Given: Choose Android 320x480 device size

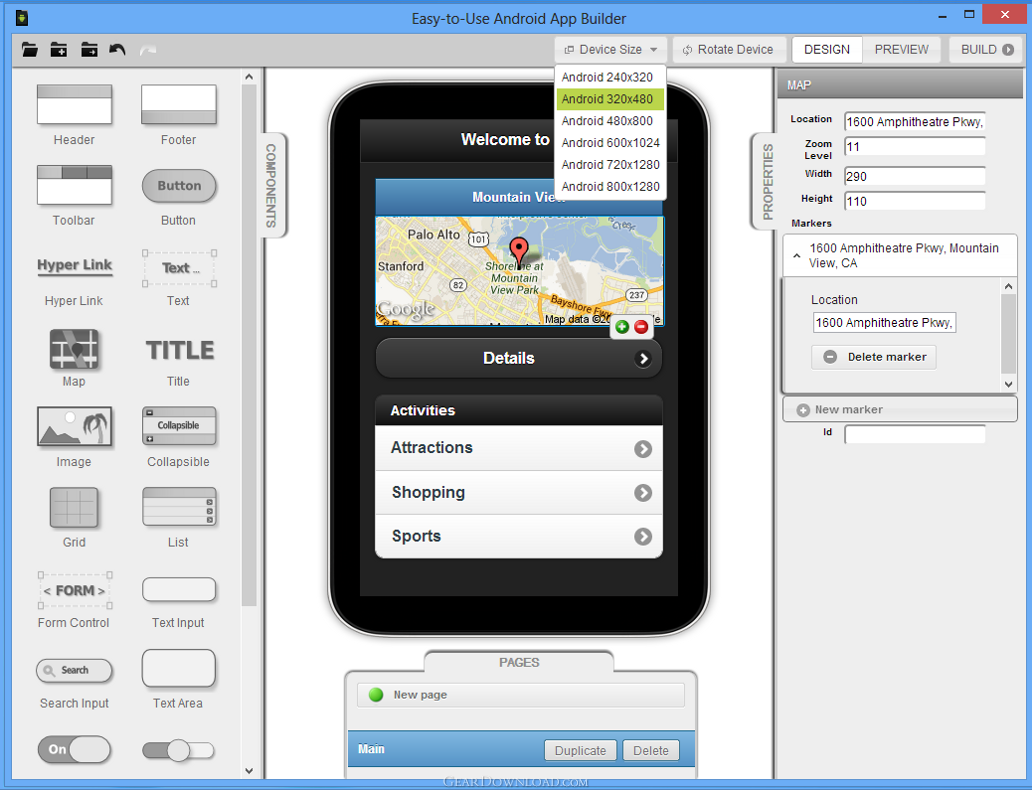Looking at the screenshot, I should [x=610, y=99].
